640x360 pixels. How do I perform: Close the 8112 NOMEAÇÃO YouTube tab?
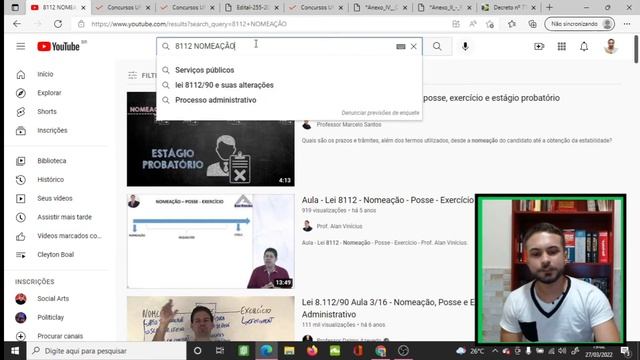pyautogui.click(x=83, y=8)
